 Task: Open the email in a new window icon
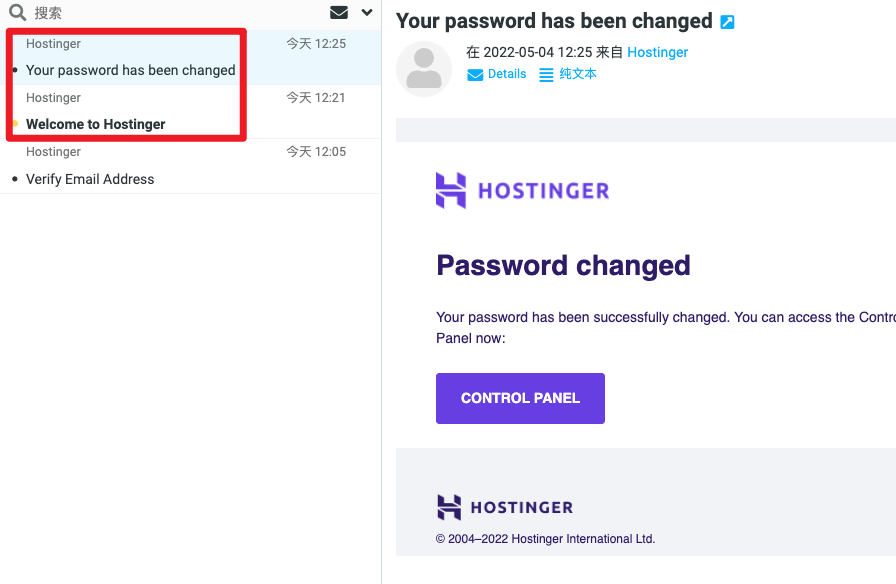(727, 20)
